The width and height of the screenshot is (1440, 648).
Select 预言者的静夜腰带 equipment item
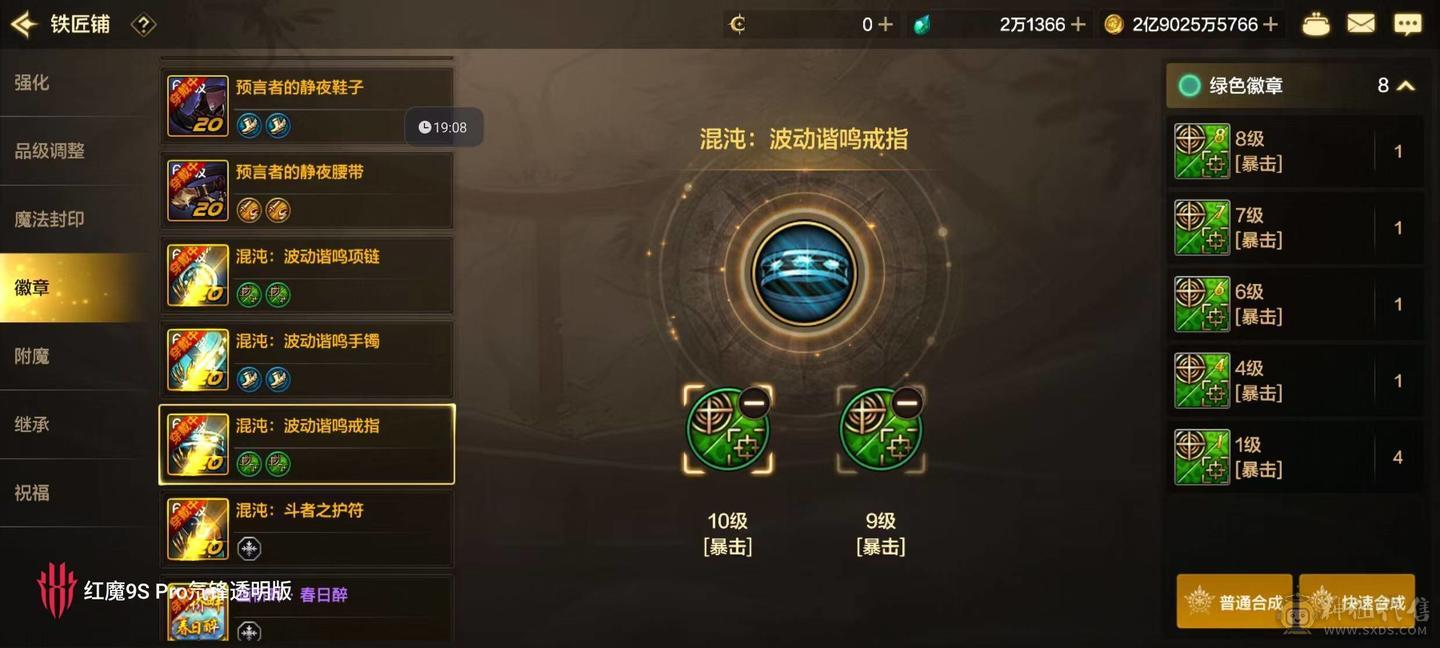click(307, 190)
